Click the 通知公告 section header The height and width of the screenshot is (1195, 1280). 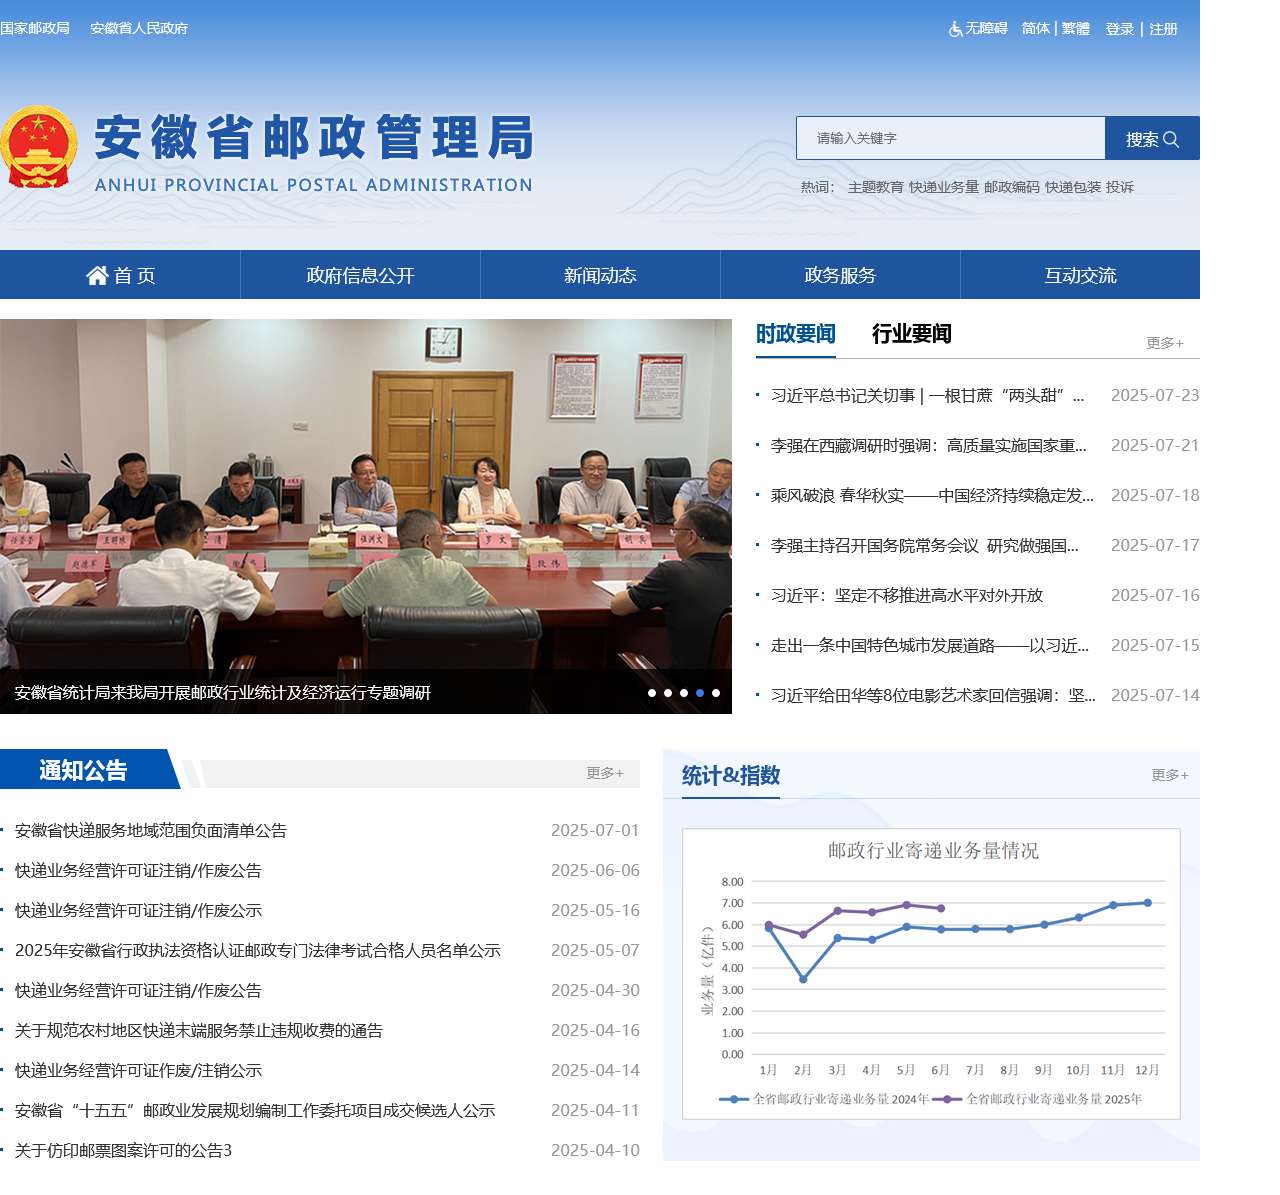click(x=84, y=770)
